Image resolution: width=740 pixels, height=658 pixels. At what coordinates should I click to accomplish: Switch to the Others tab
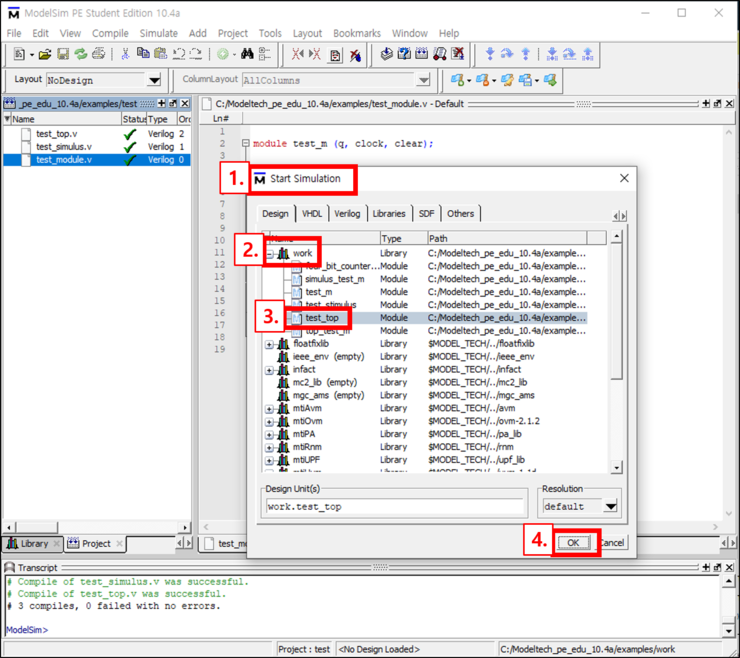(x=460, y=214)
